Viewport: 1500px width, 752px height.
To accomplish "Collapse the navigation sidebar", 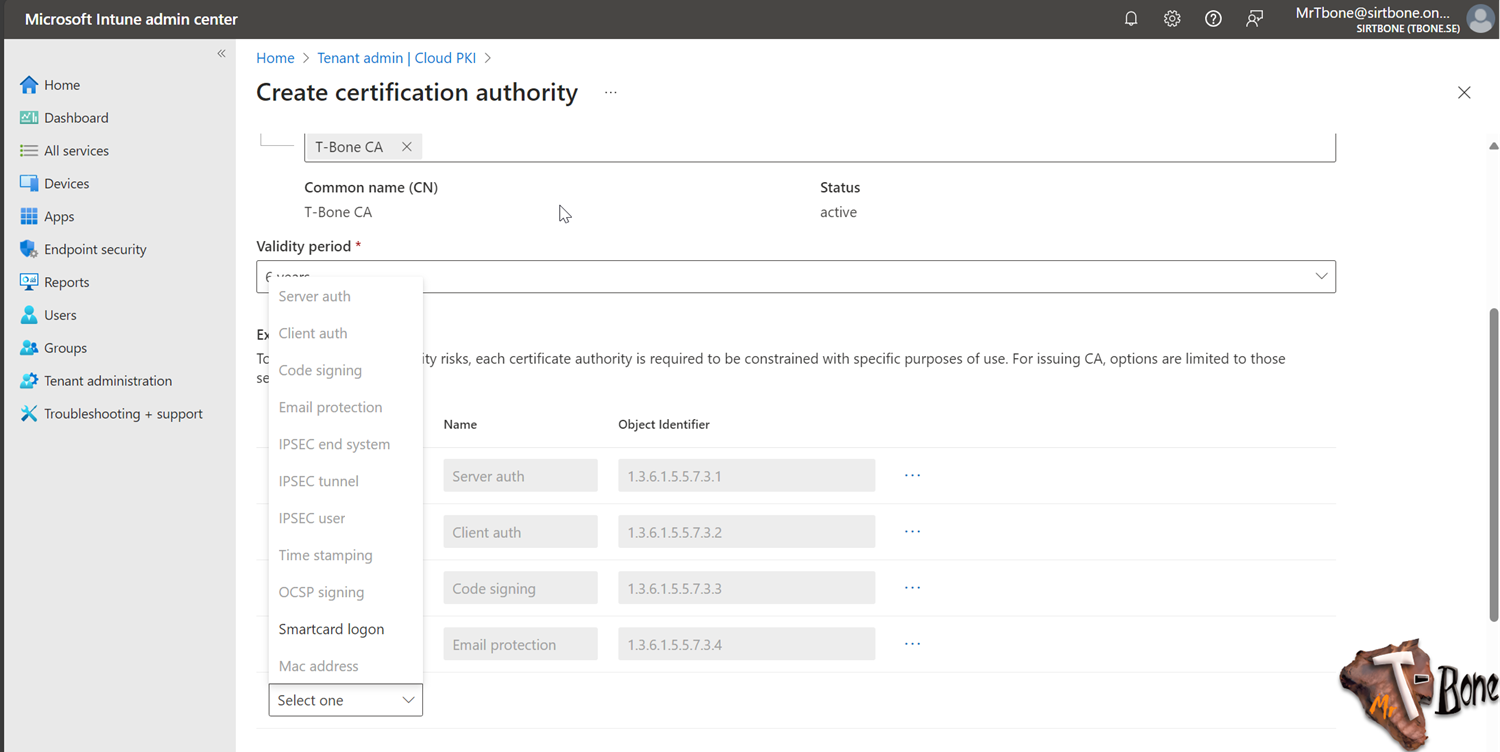I will click(221, 54).
